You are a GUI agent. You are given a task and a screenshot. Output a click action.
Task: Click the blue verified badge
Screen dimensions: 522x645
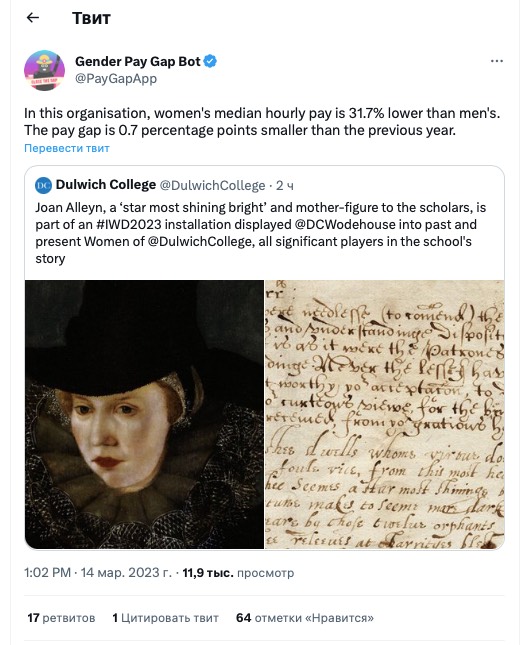coord(210,61)
